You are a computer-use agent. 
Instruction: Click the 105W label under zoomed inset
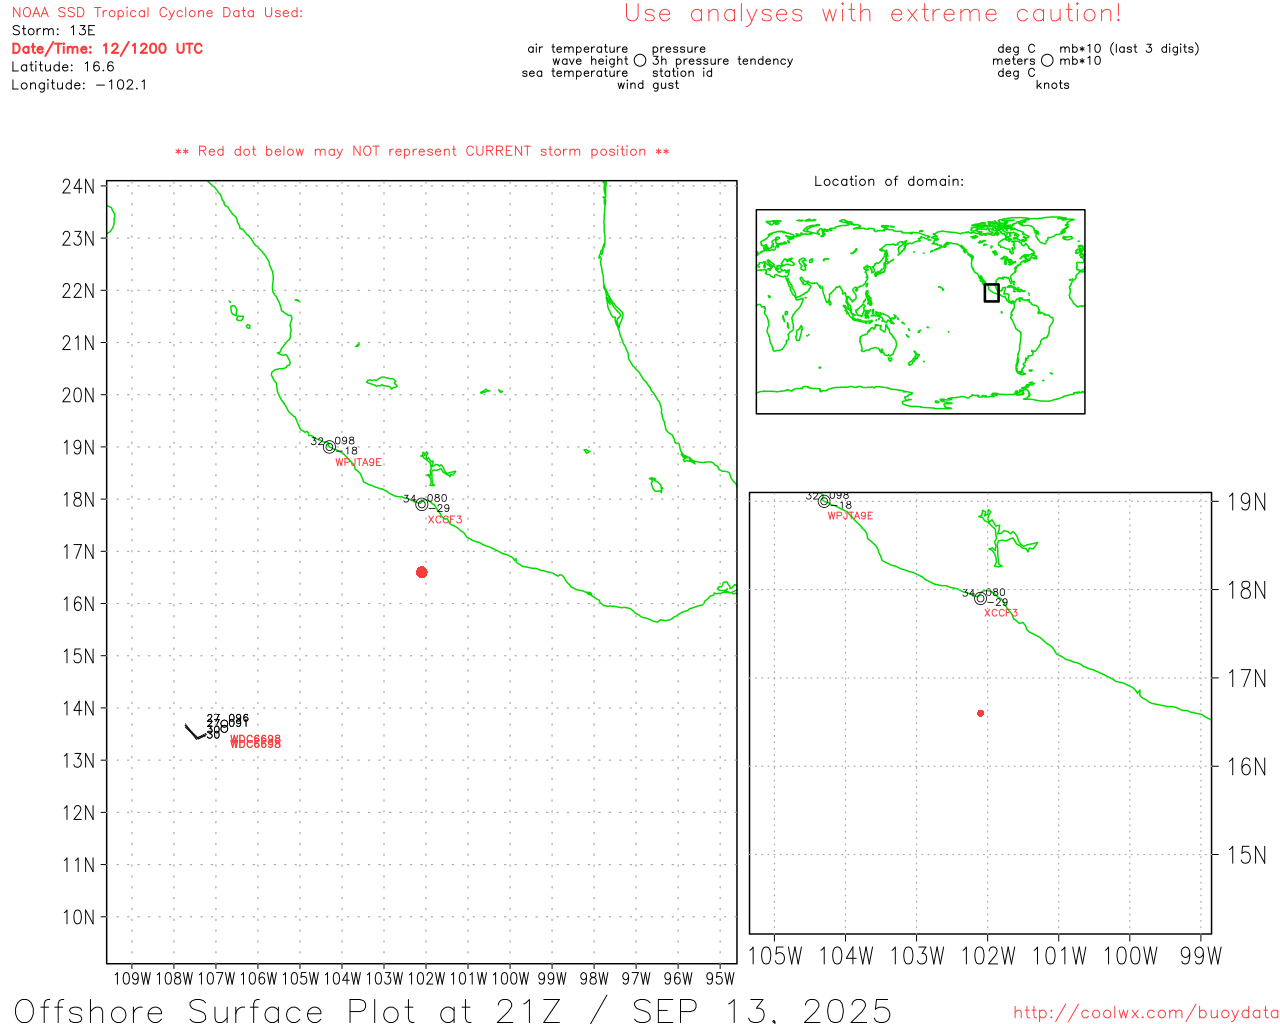pos(775,956)
